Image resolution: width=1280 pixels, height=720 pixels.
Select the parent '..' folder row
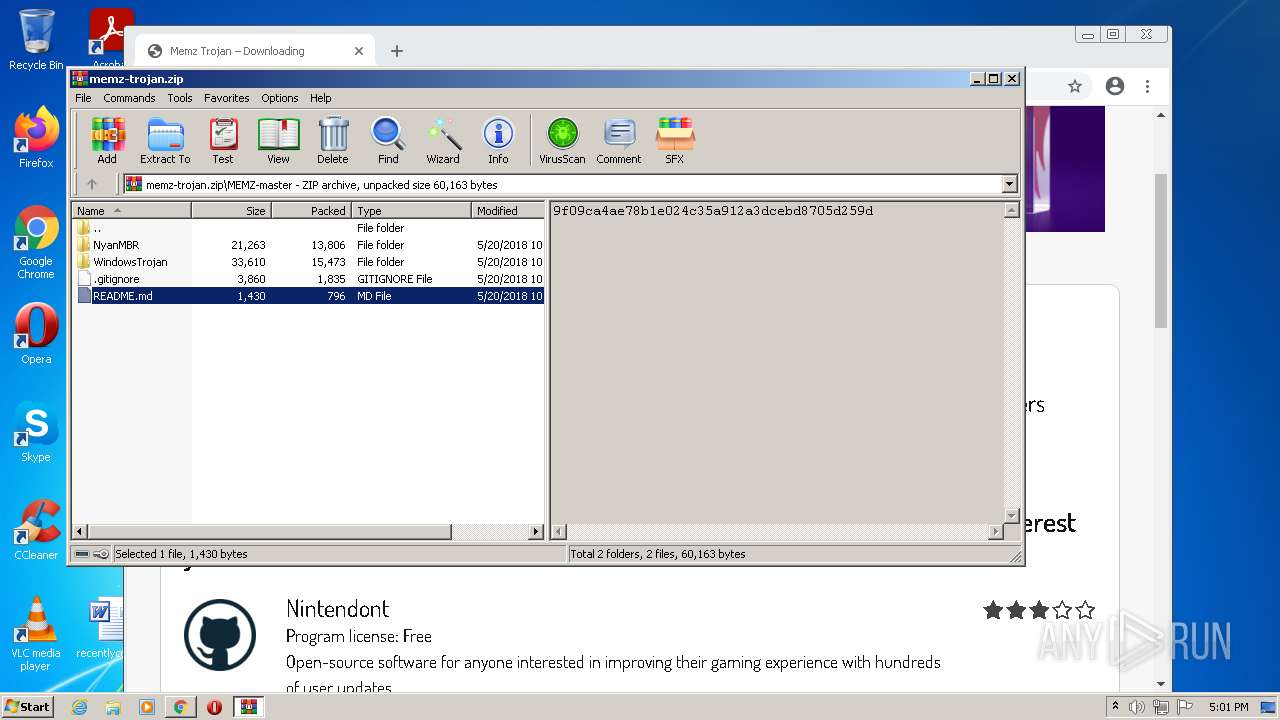[309, 228]
